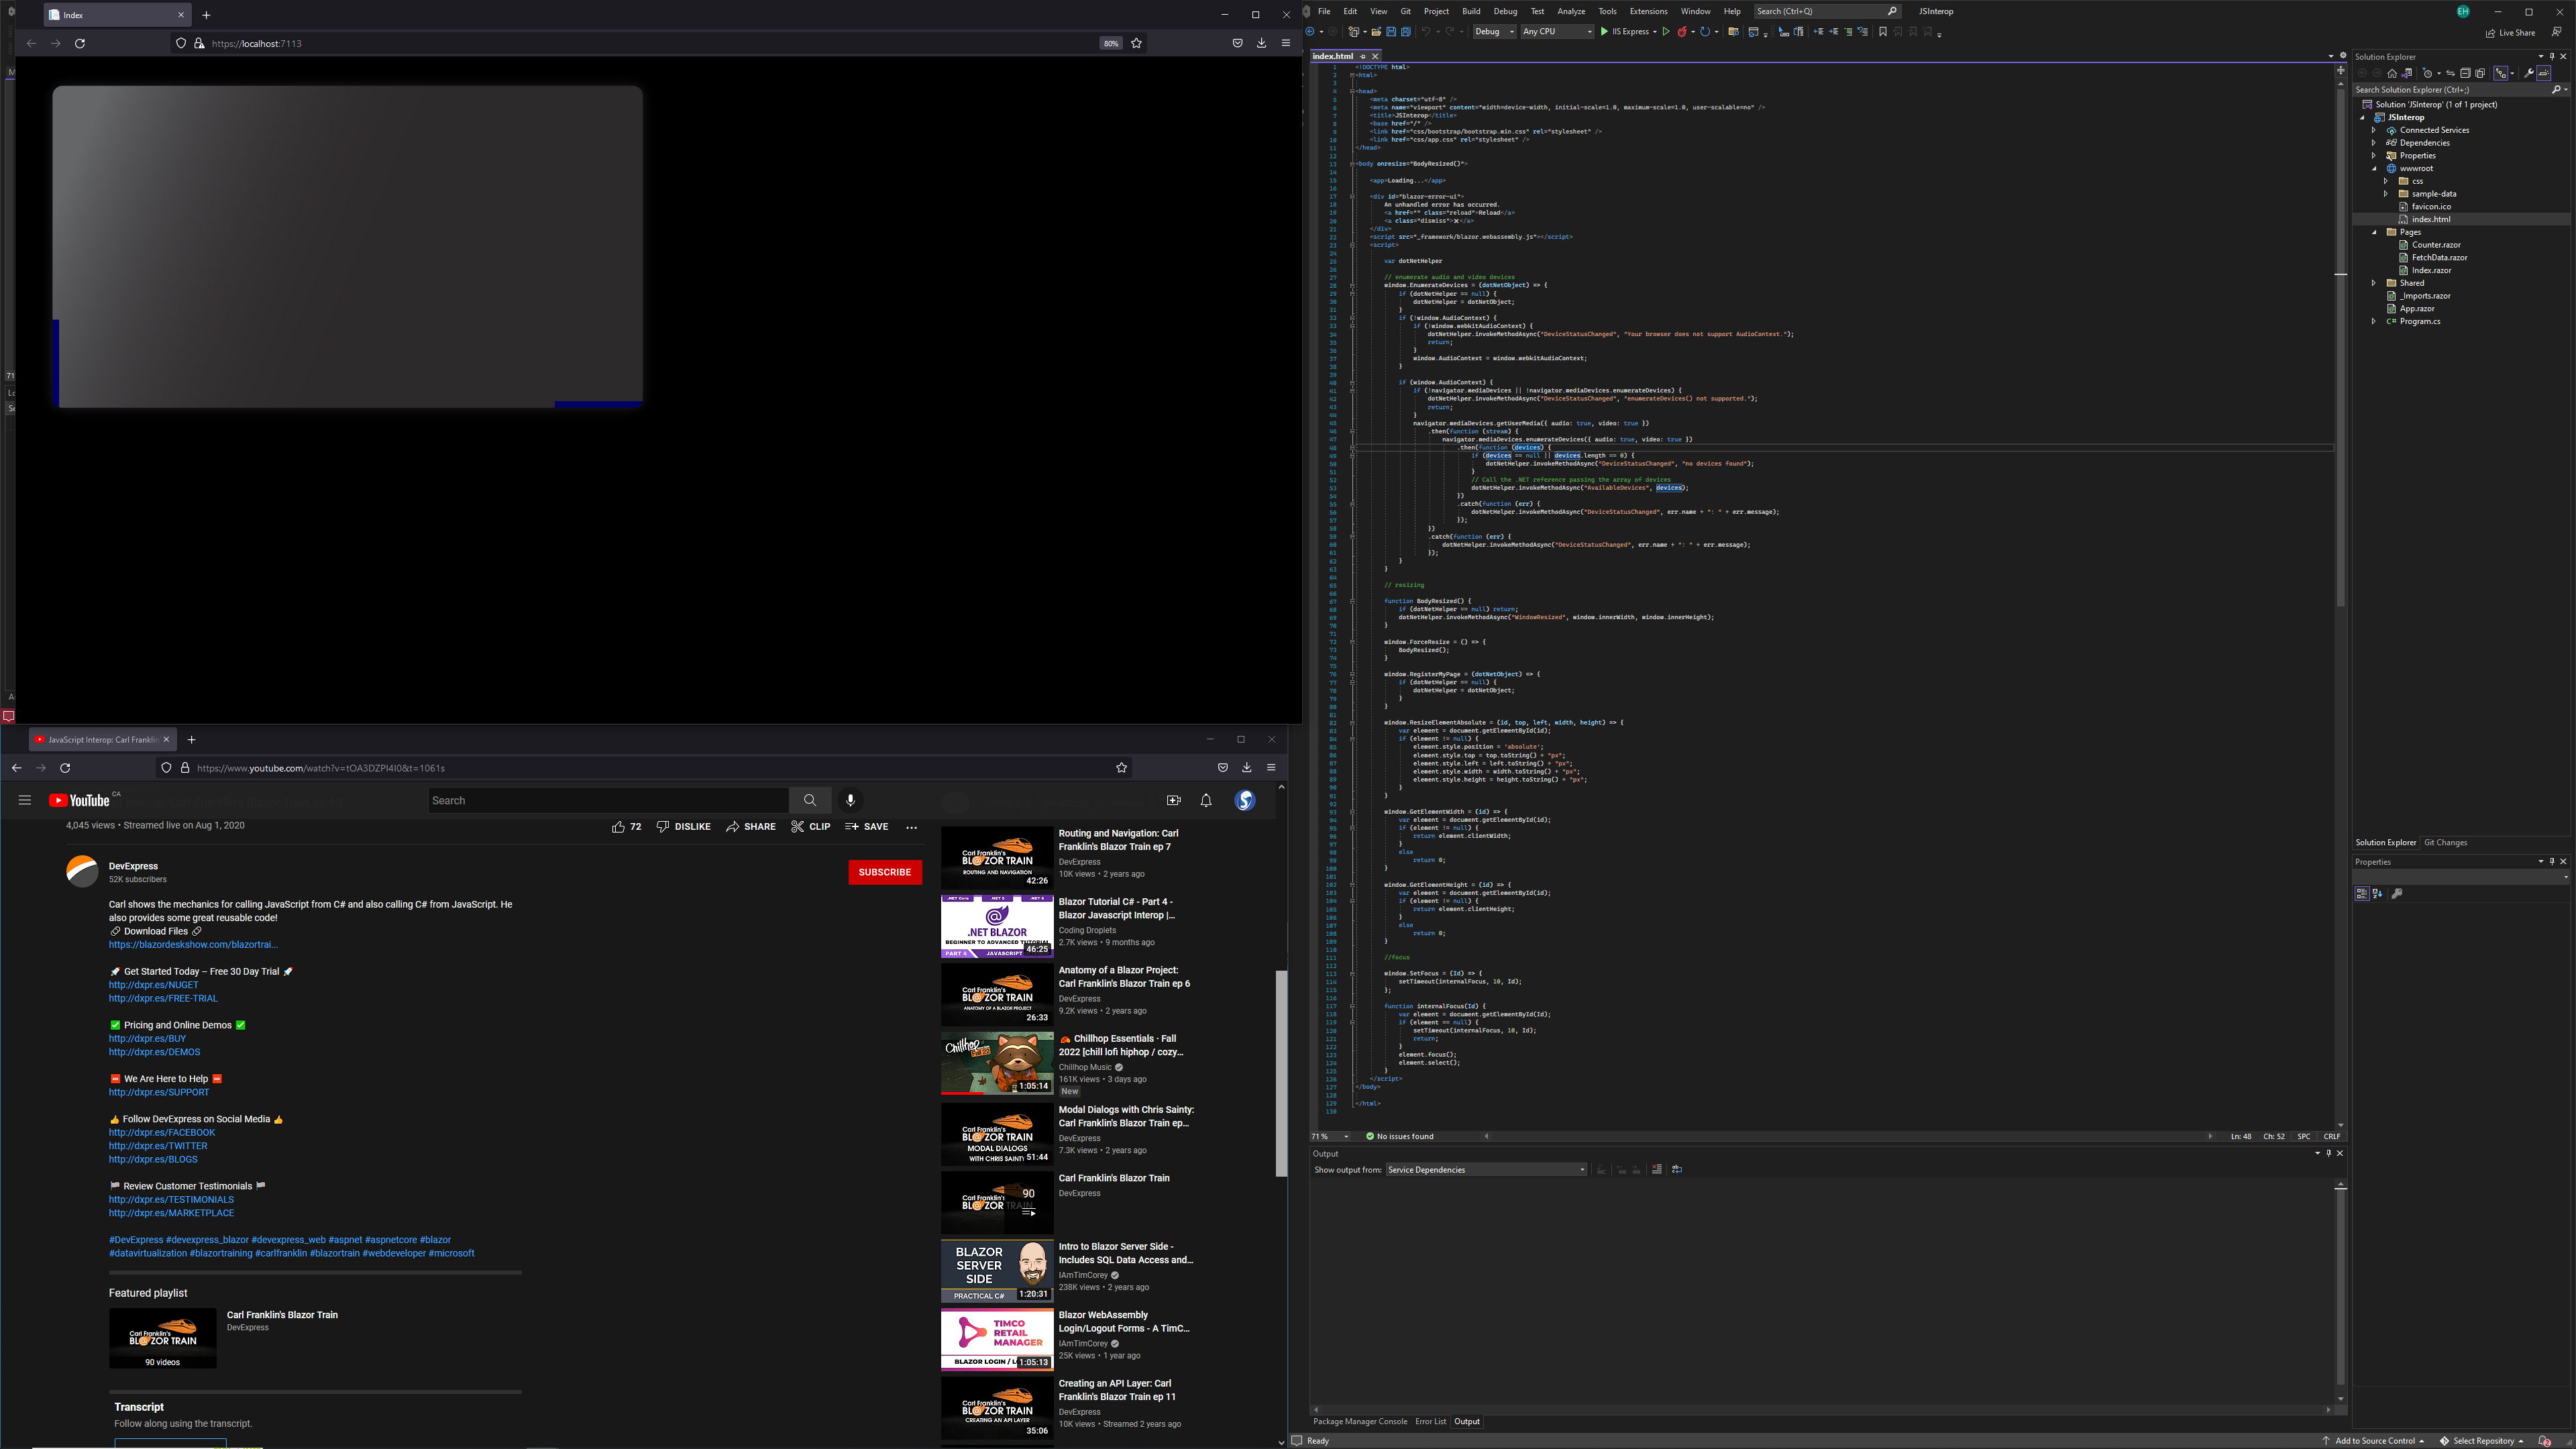Viewport: 2576px width, 1449px height.
Task: Open the IIS Express launch profile dropdown arrow
Action: 1655,32
